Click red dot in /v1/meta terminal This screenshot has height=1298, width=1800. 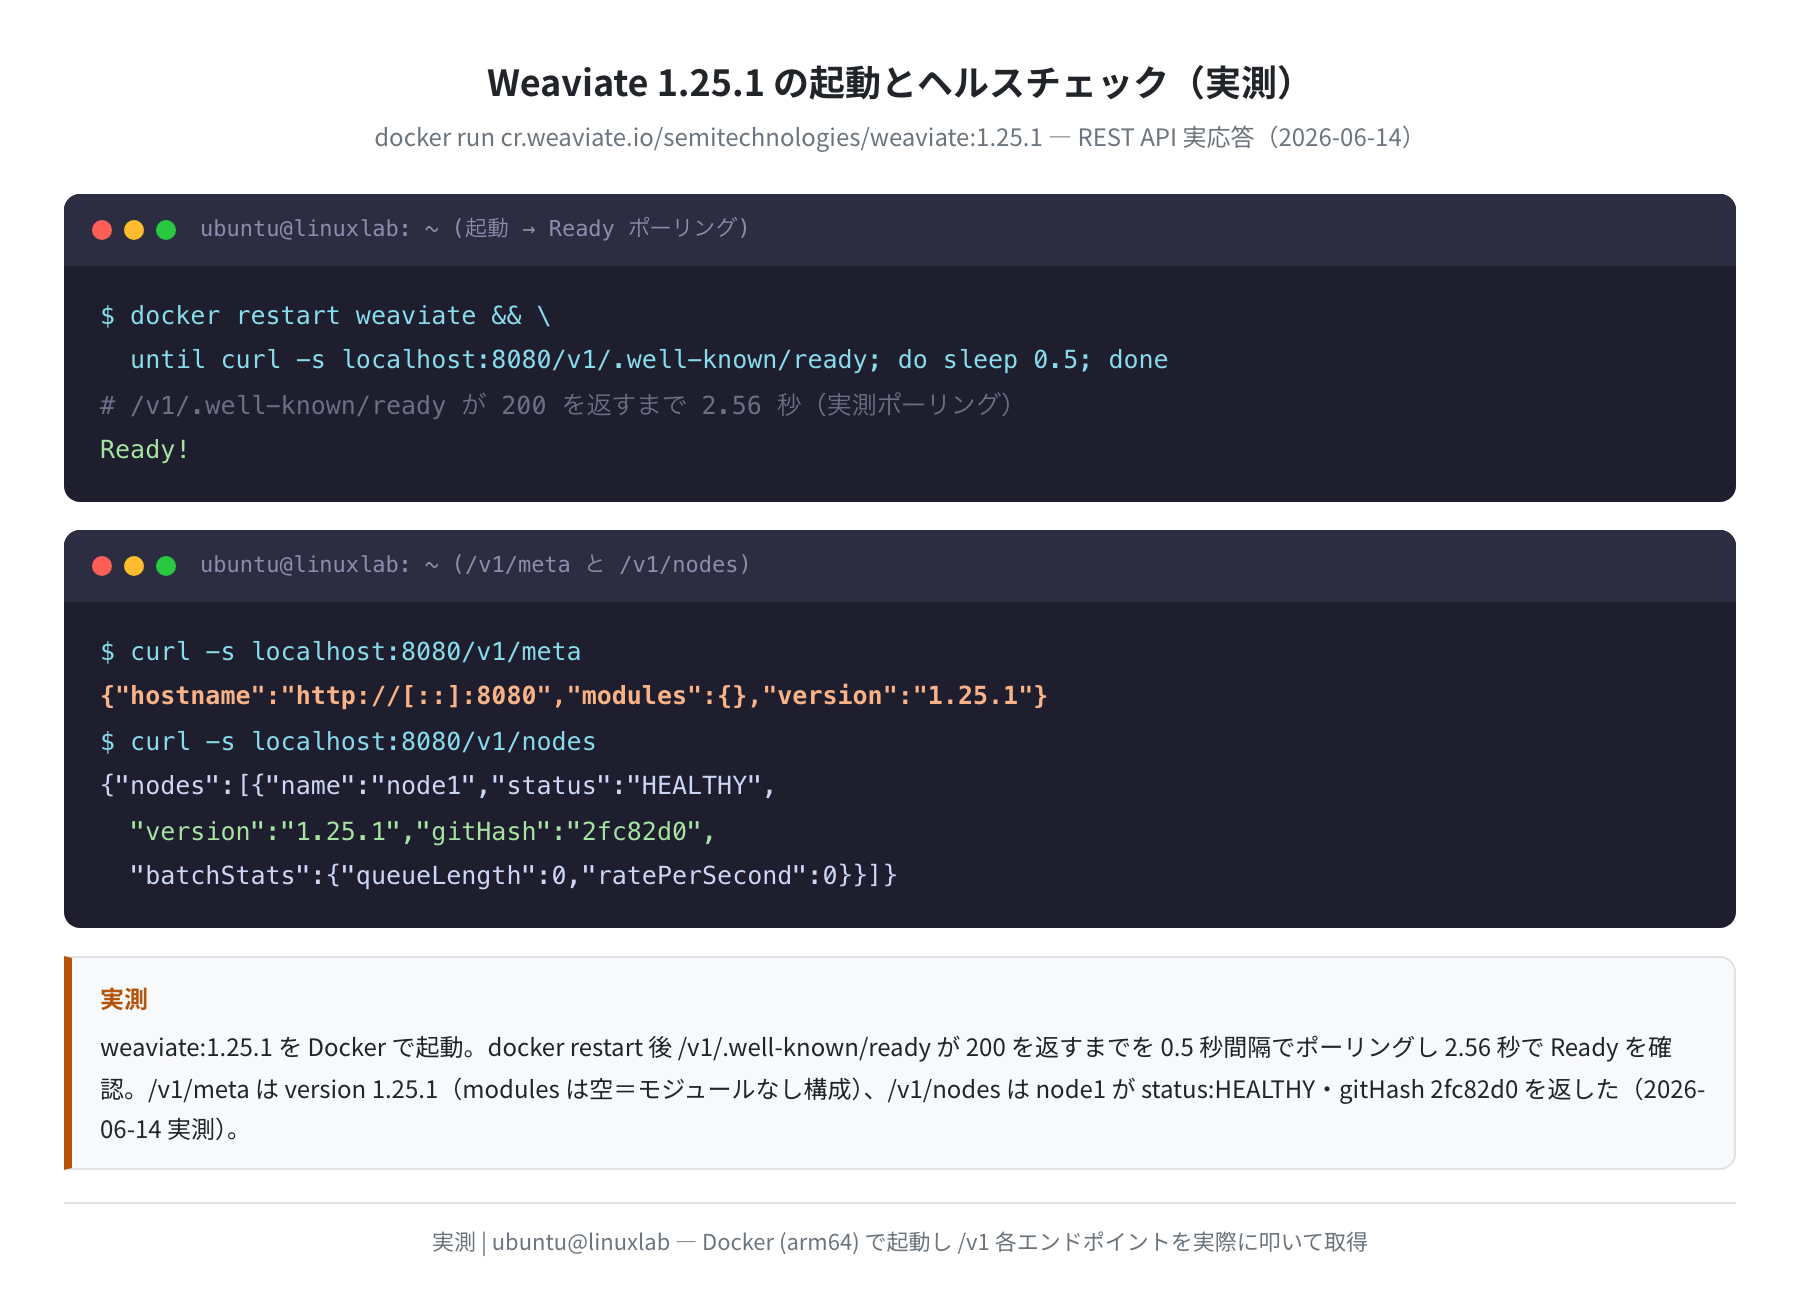tap(102, 566)
